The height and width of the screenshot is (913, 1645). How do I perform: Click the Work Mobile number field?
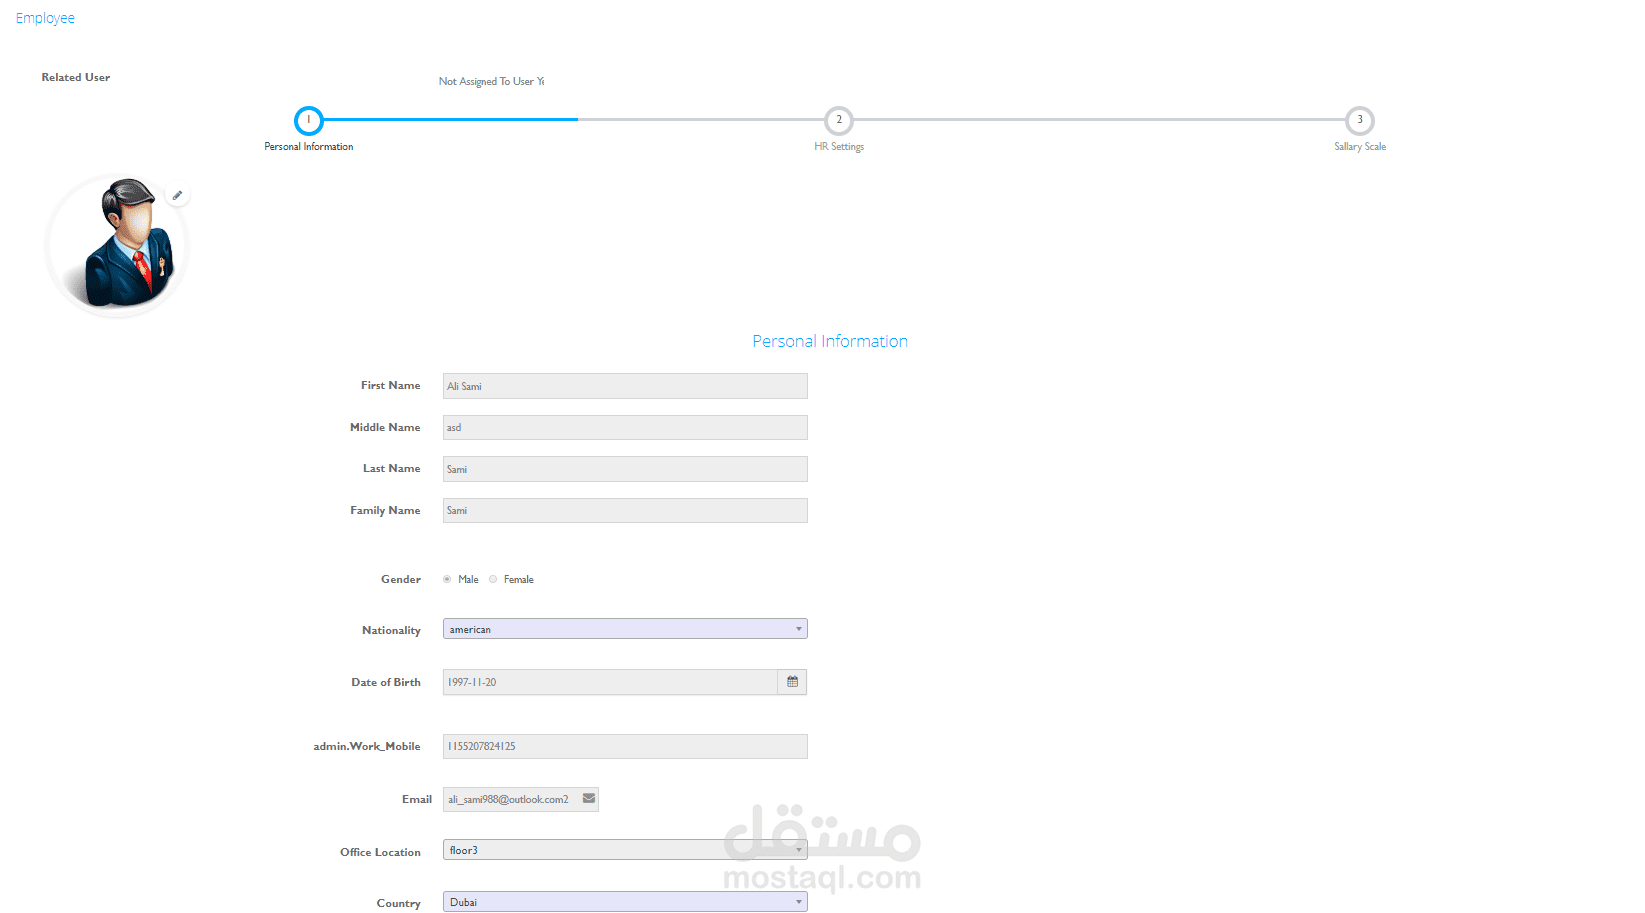pyautogui.click(x=625, y=746)
